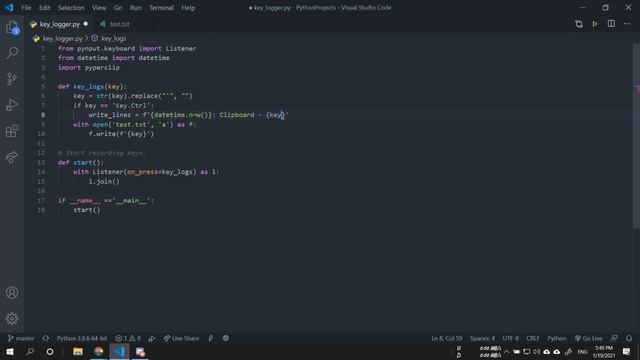The width and height of the screenshot is (640, 360).
Task: Click the unsaved dot on key_logger.py tab
Action: pyautogui.click(x=85, y=24)
